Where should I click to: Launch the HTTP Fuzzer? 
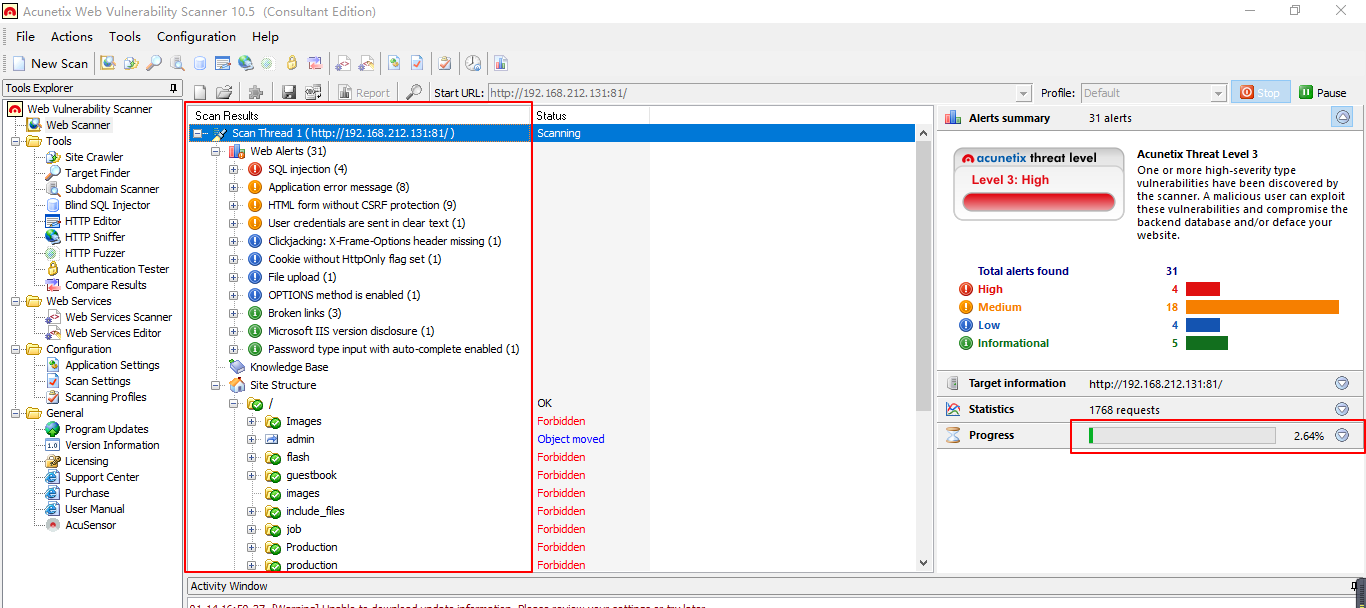coord(96,253)
